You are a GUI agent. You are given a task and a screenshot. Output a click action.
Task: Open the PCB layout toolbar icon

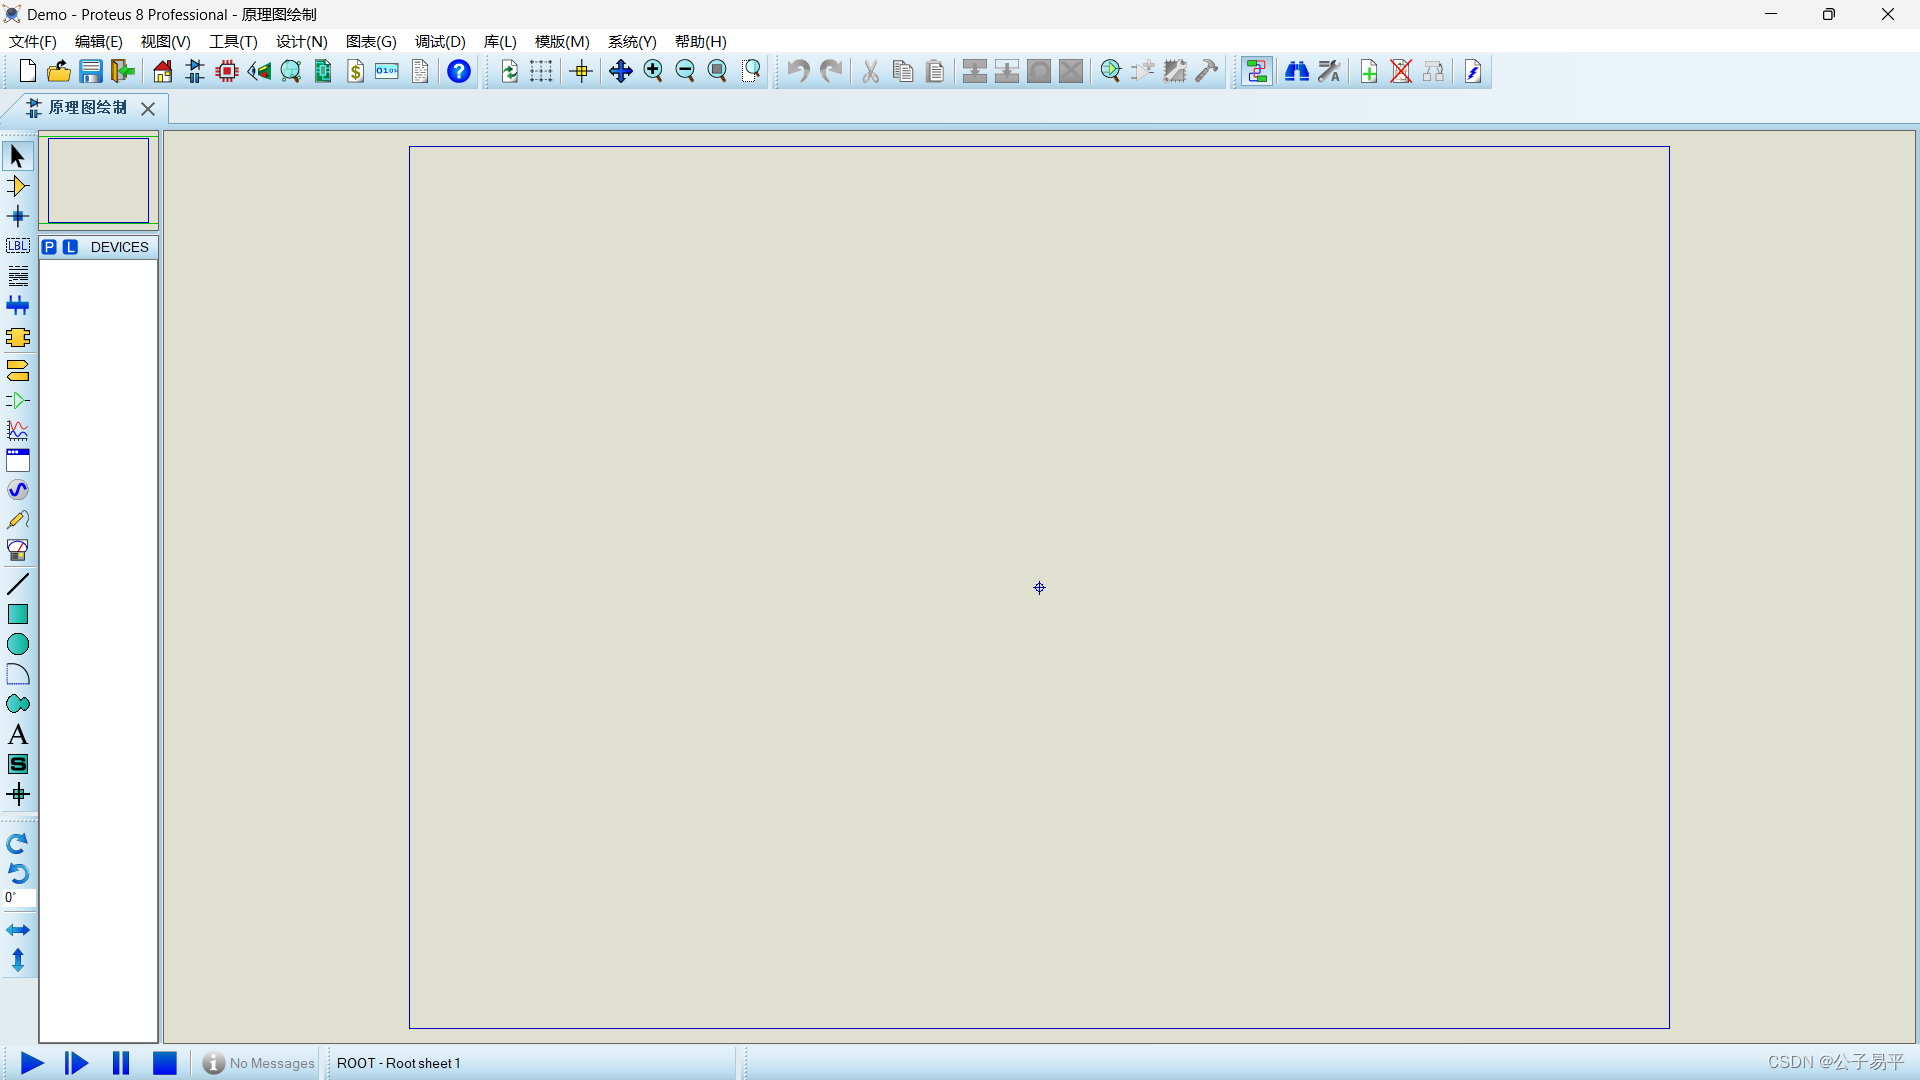pos(227,71)
